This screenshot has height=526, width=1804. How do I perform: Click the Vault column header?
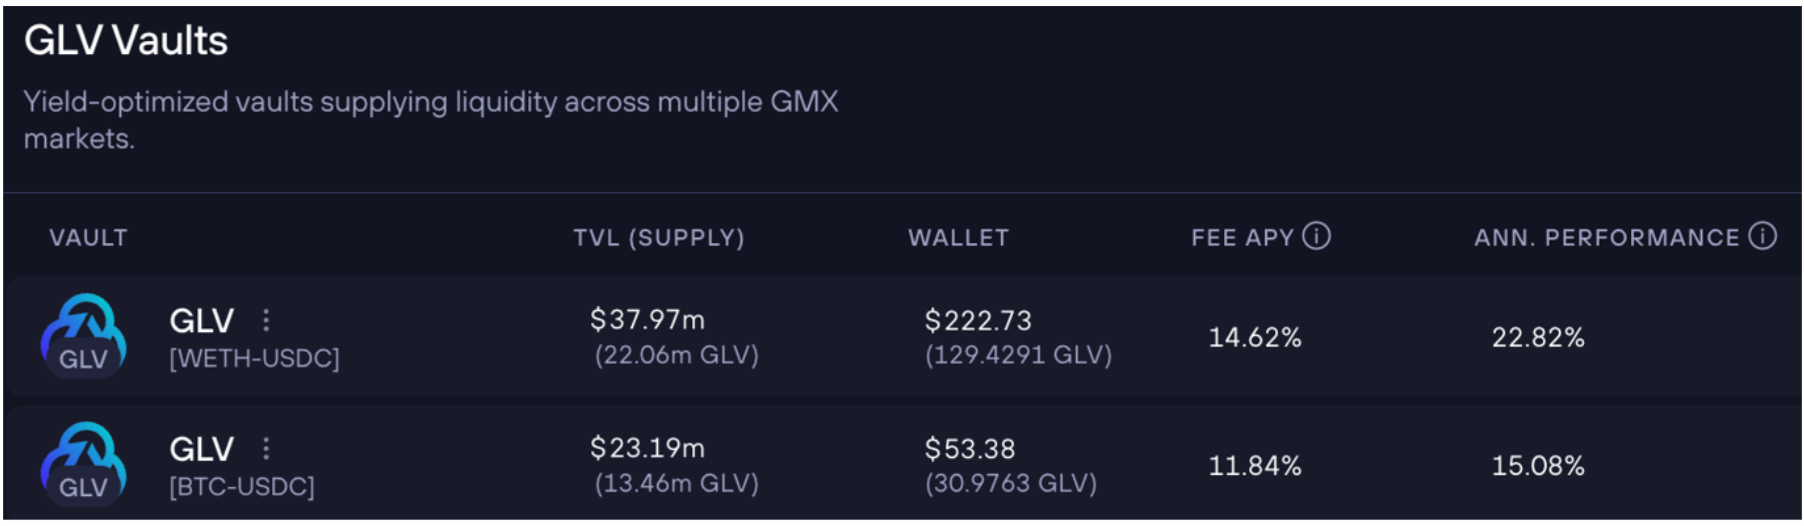[88, 238]
